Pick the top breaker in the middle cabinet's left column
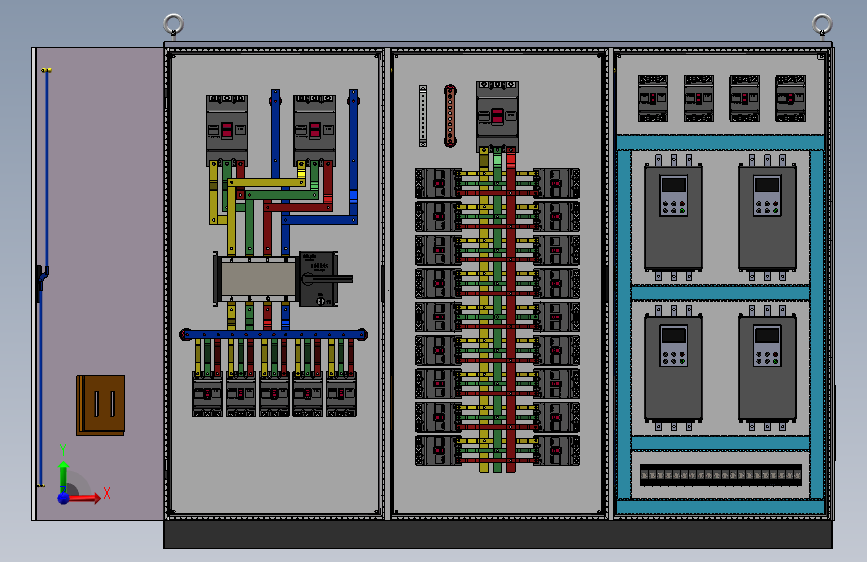Image resolution: width=867 pixels, height=562 pixels. (438, 183)
